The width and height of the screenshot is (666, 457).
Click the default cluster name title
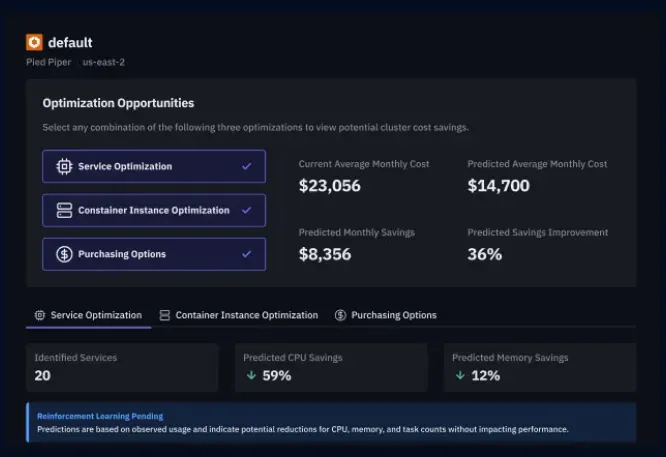pos(70,42)
